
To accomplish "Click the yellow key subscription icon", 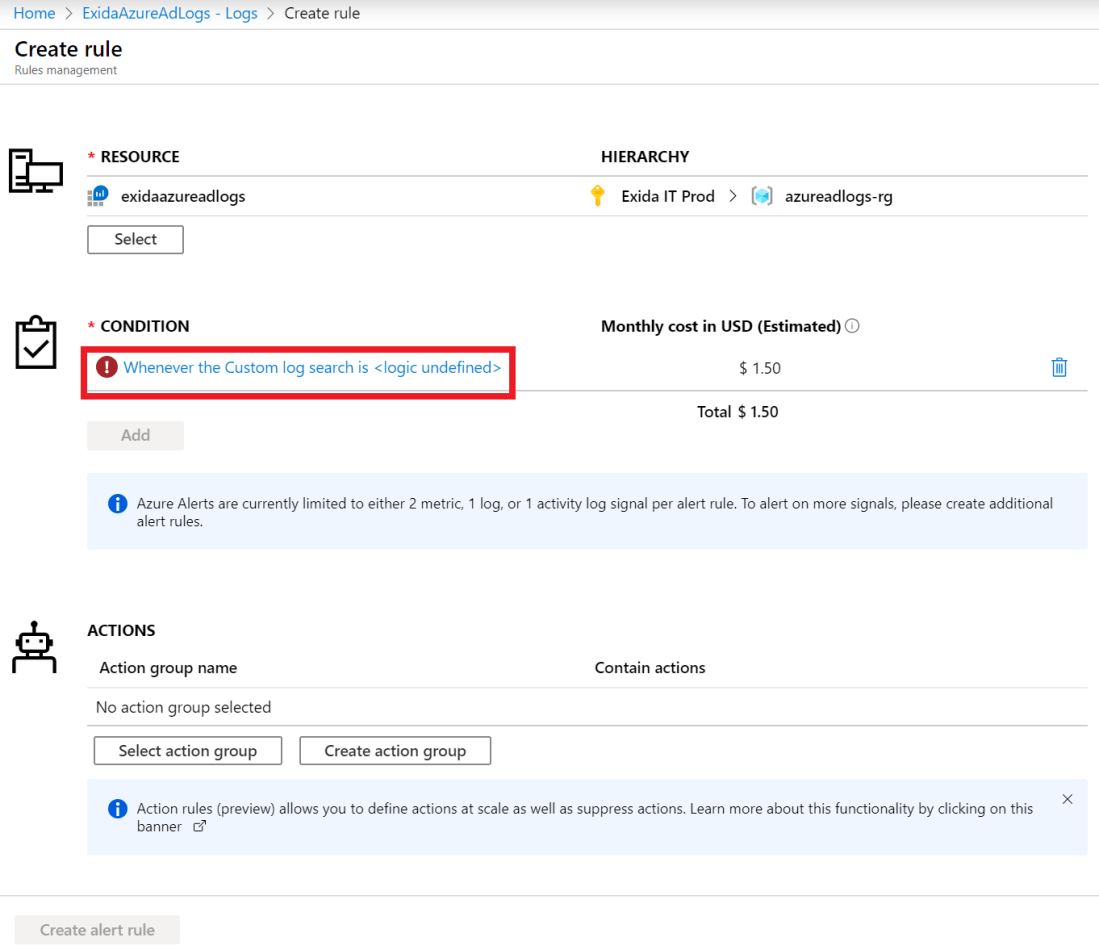I will [x=598, y=196].
